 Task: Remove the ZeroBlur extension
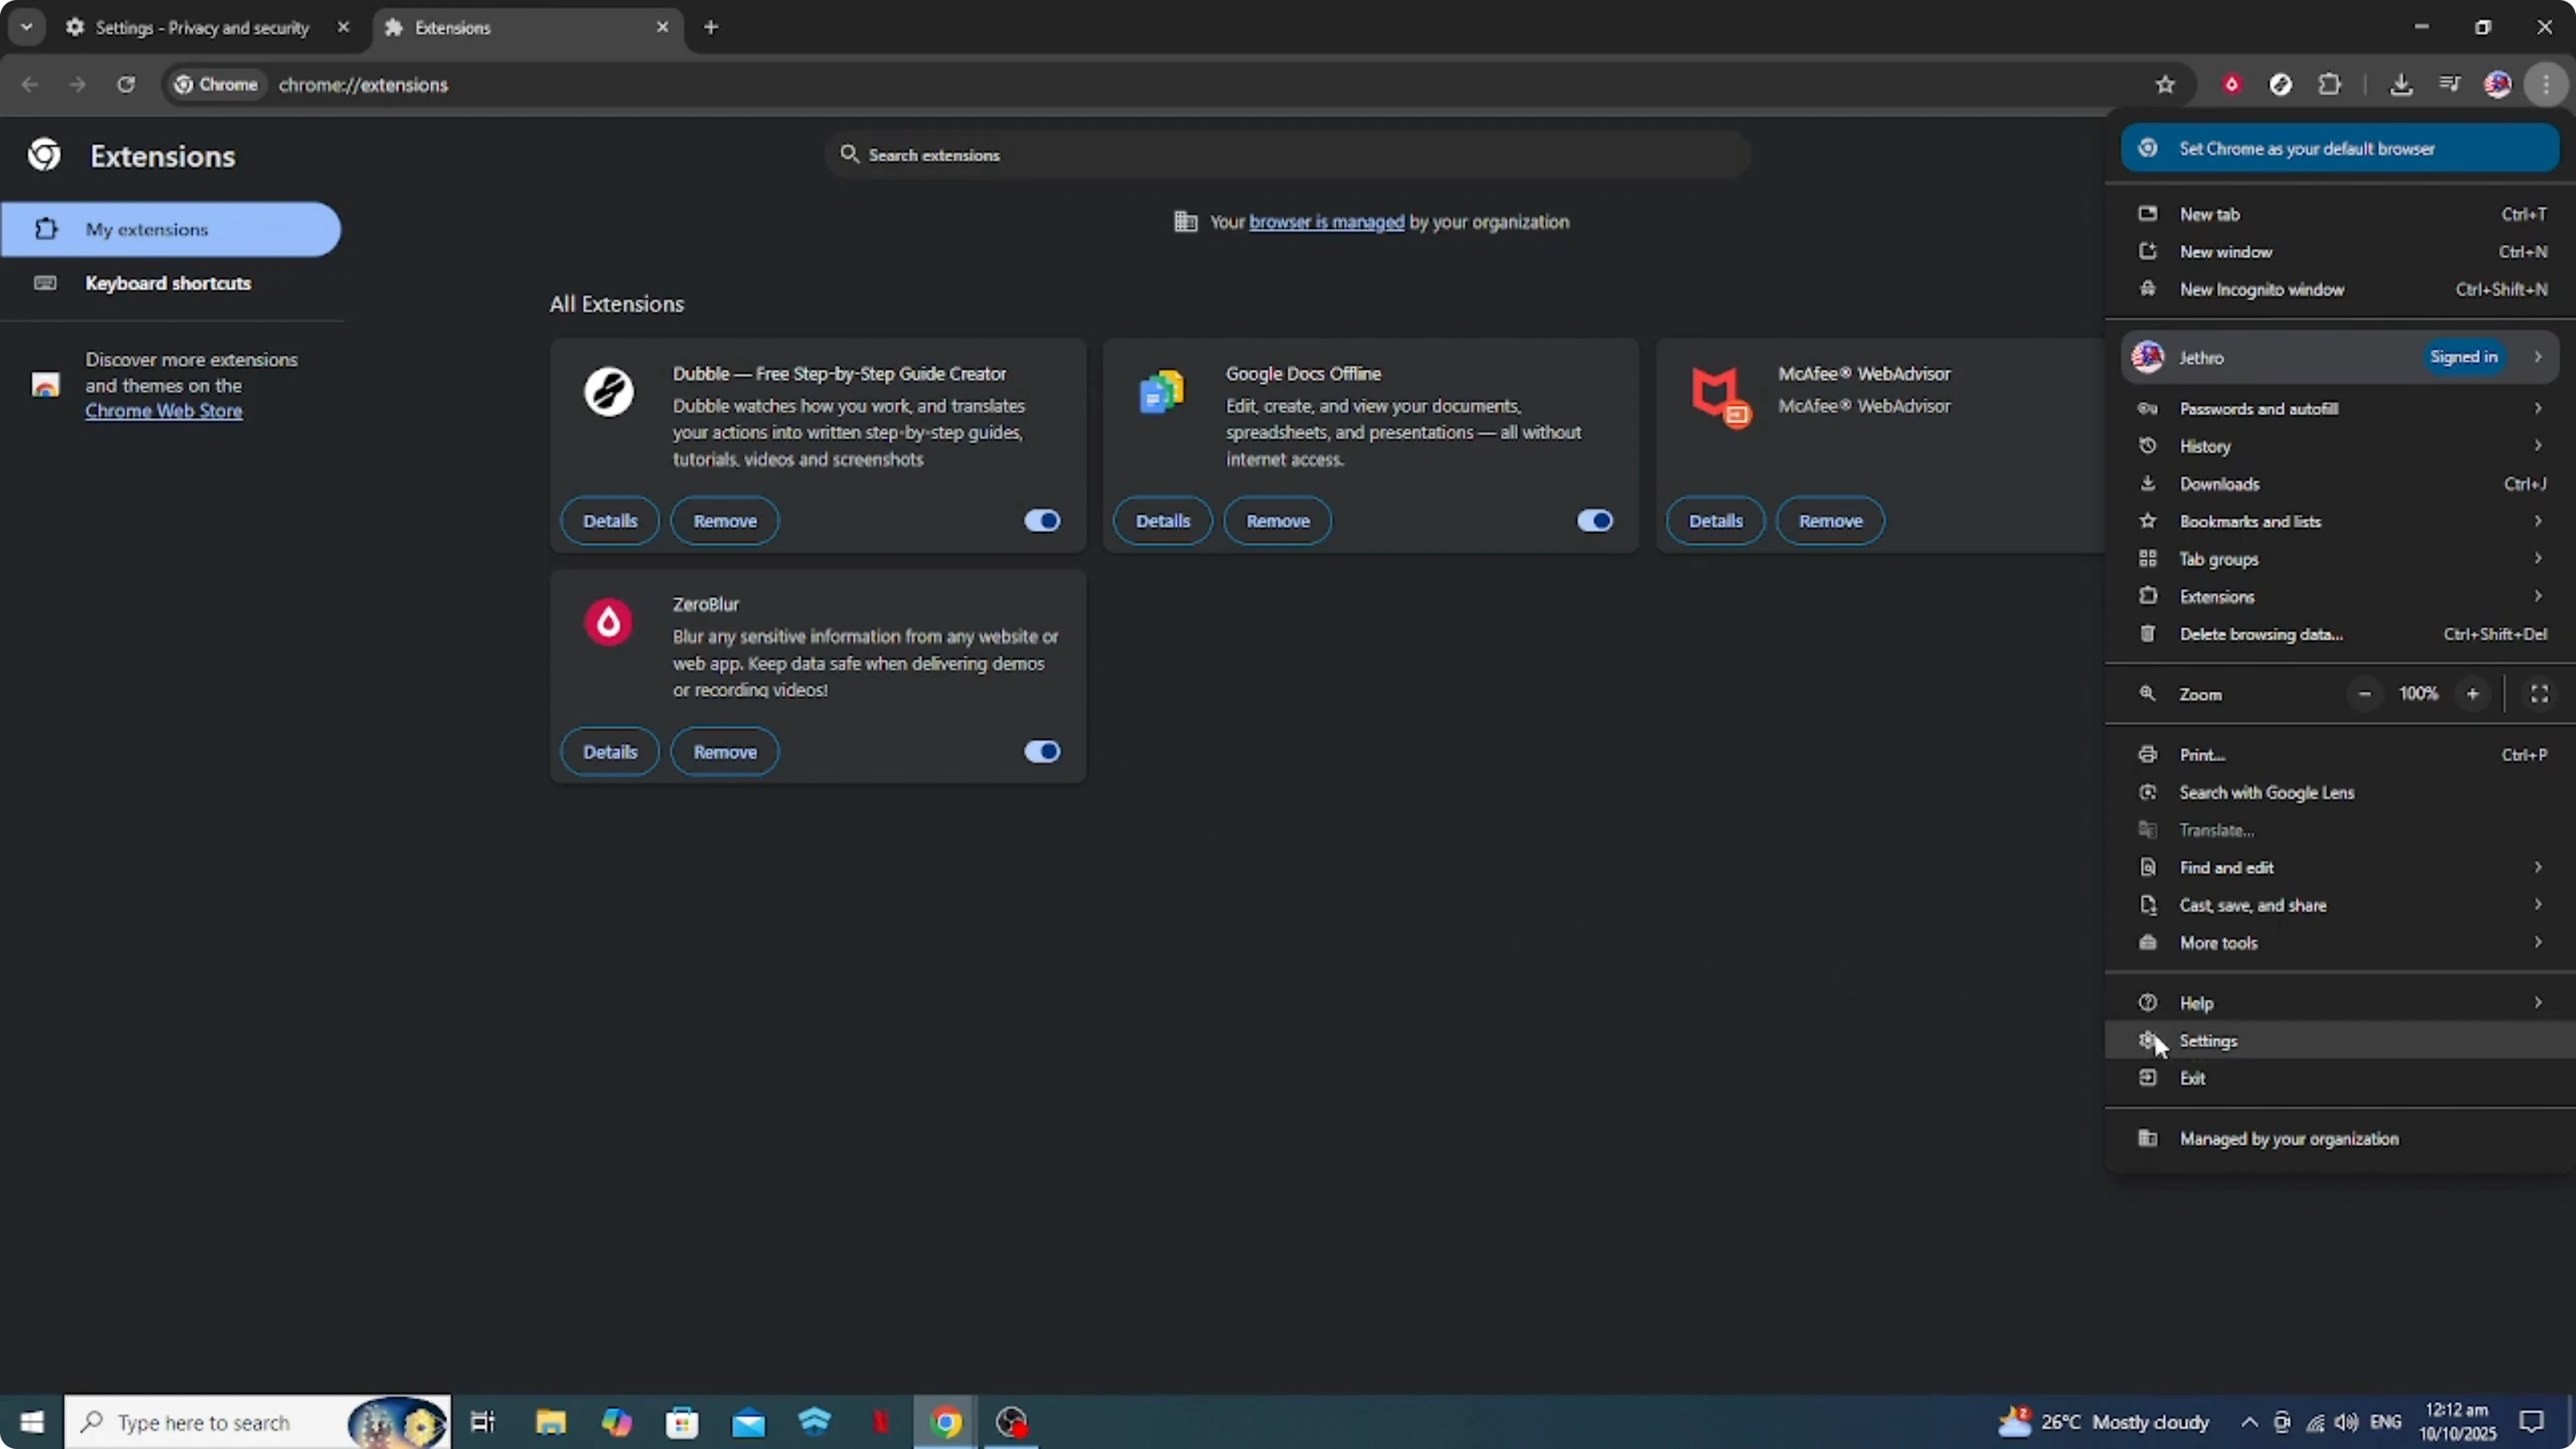[x=725, y=752]
